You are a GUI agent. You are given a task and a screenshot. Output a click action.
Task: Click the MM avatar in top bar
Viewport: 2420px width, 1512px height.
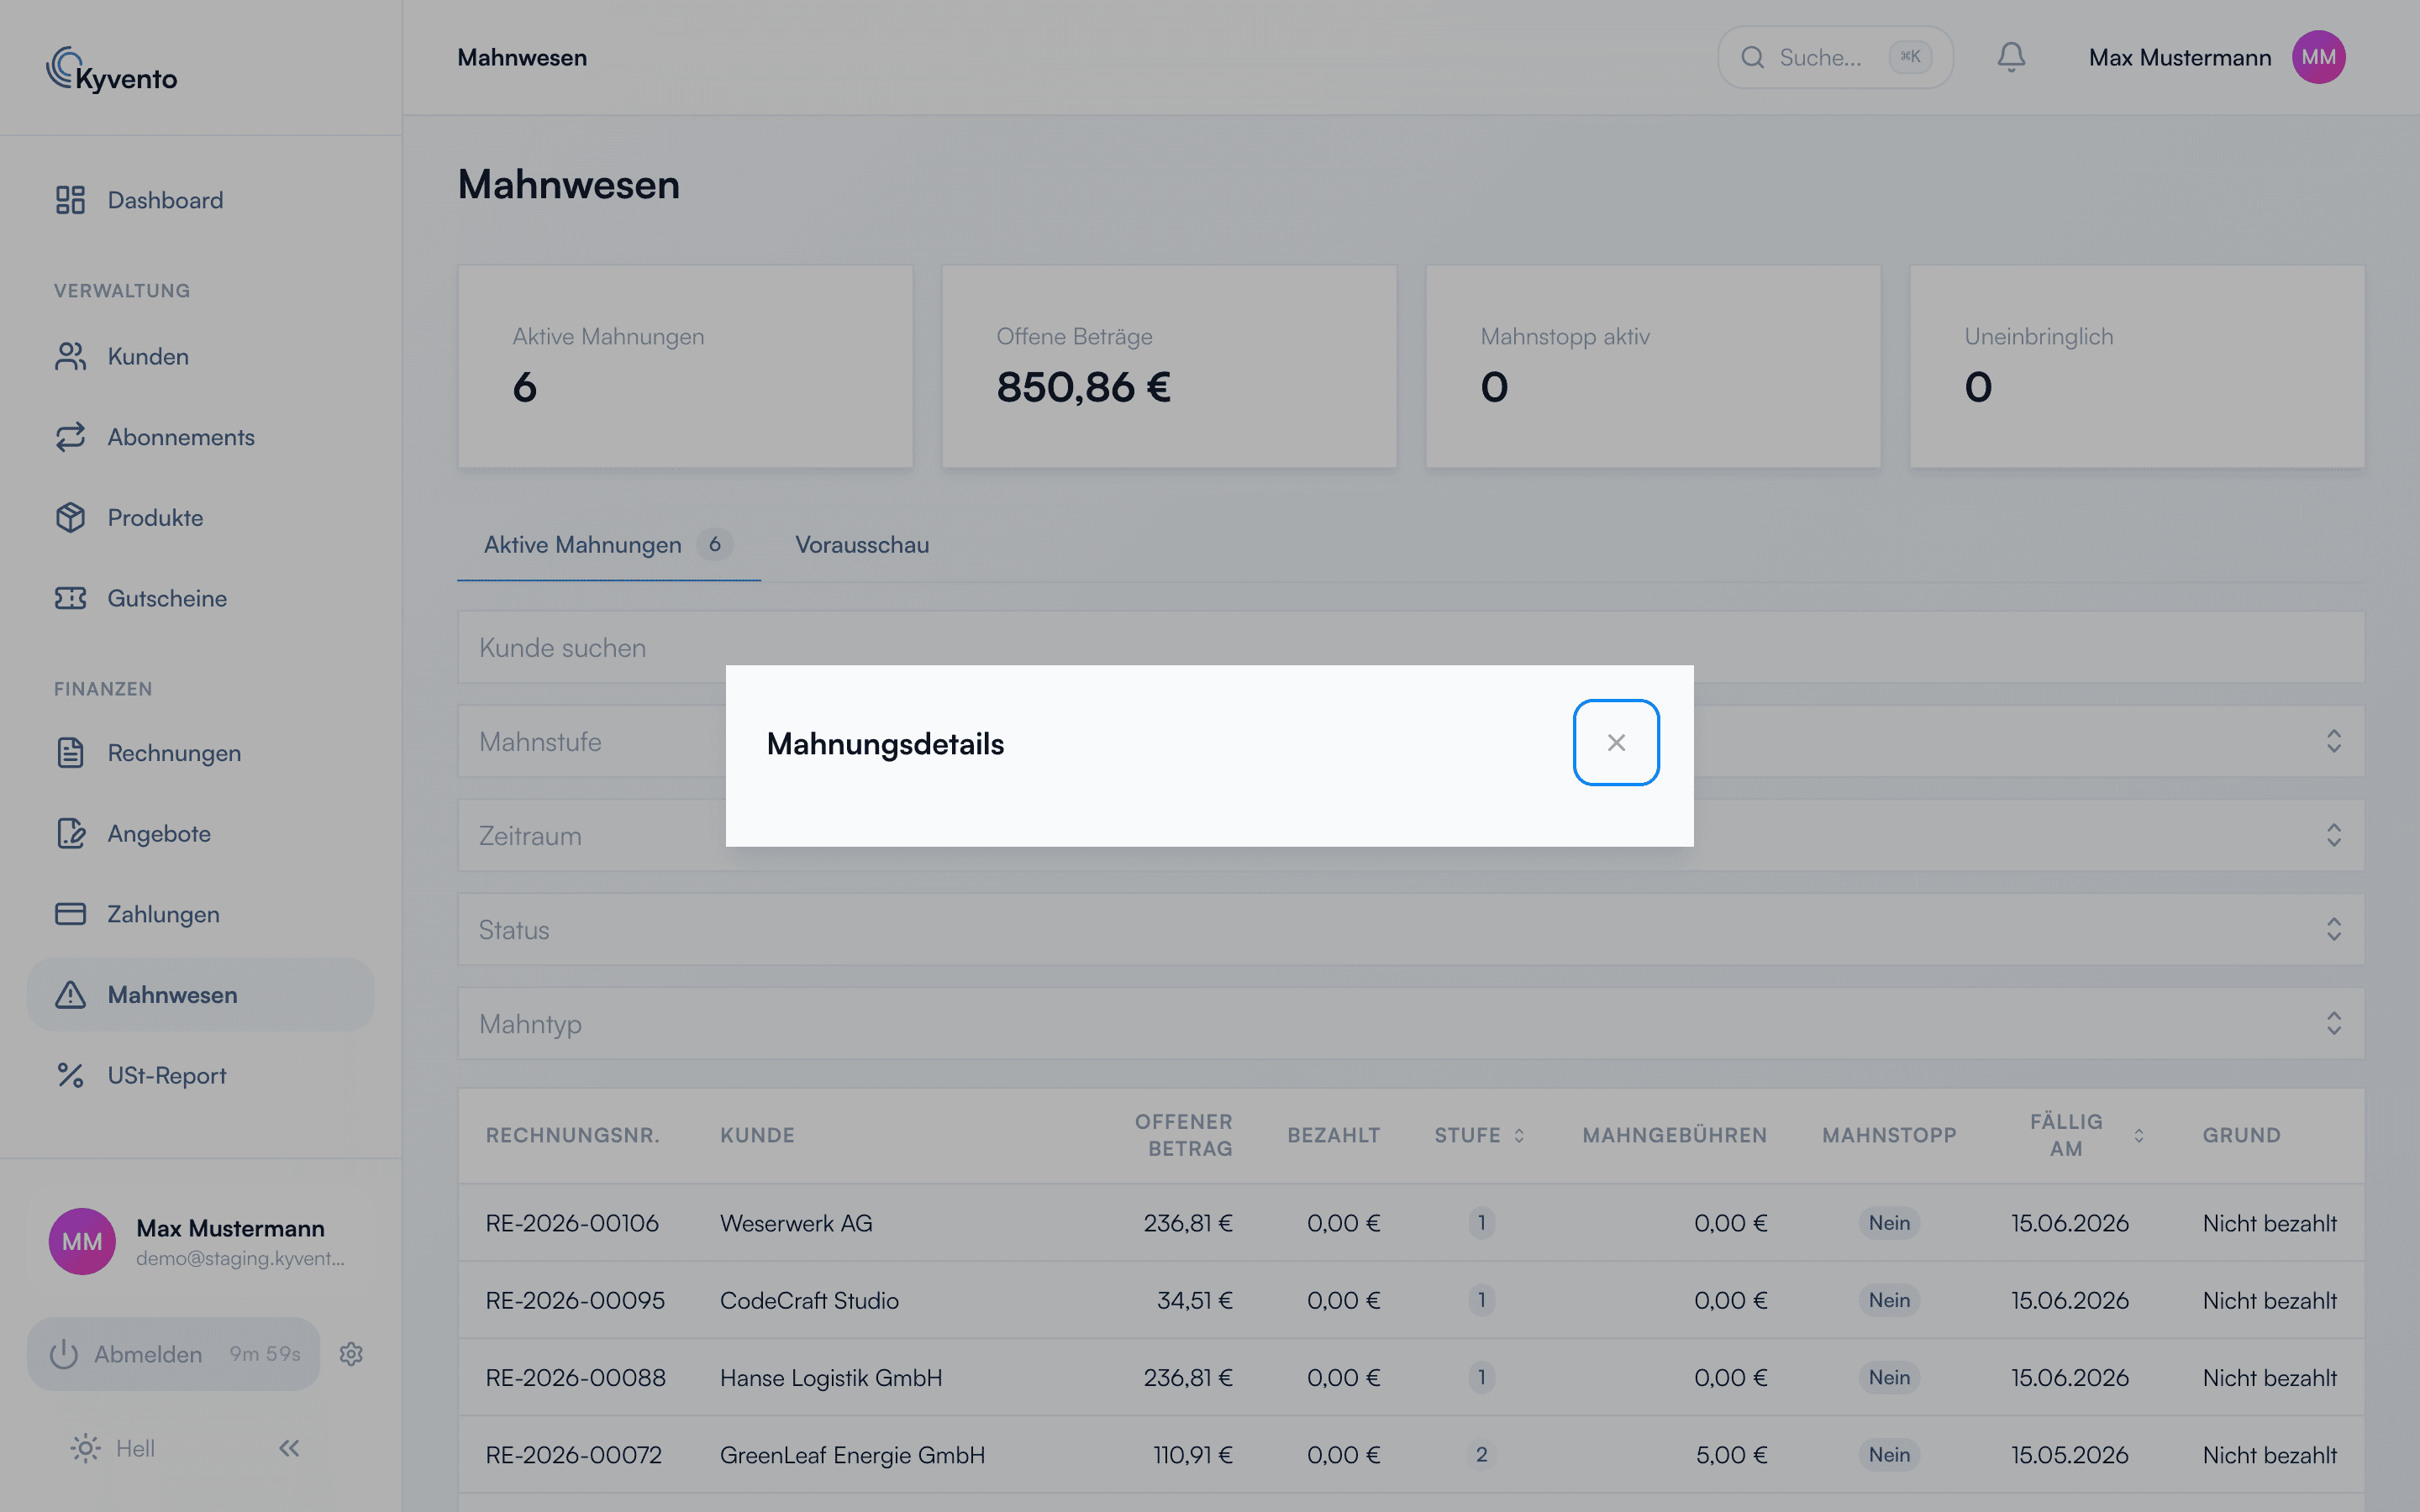pyautogui.click(x=2318, y=57)
